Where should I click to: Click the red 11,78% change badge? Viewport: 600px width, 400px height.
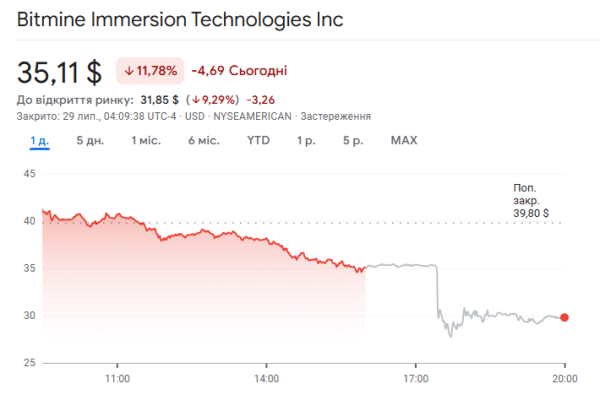(x=149, y=71)
